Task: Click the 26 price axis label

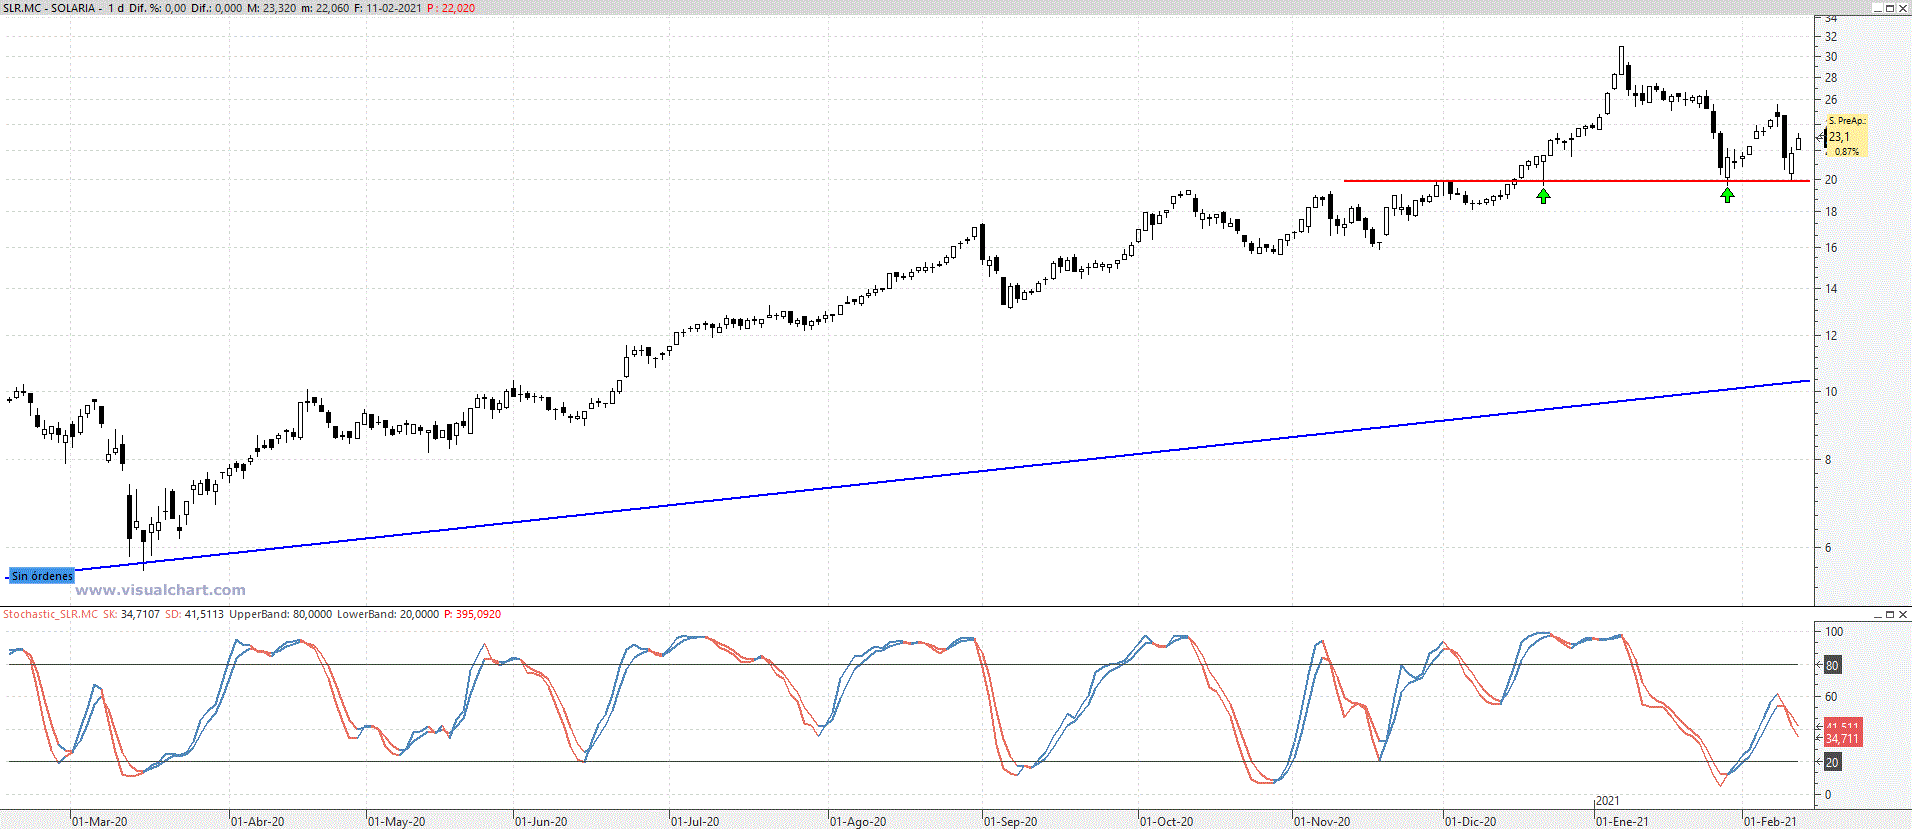Action: 1831,100
